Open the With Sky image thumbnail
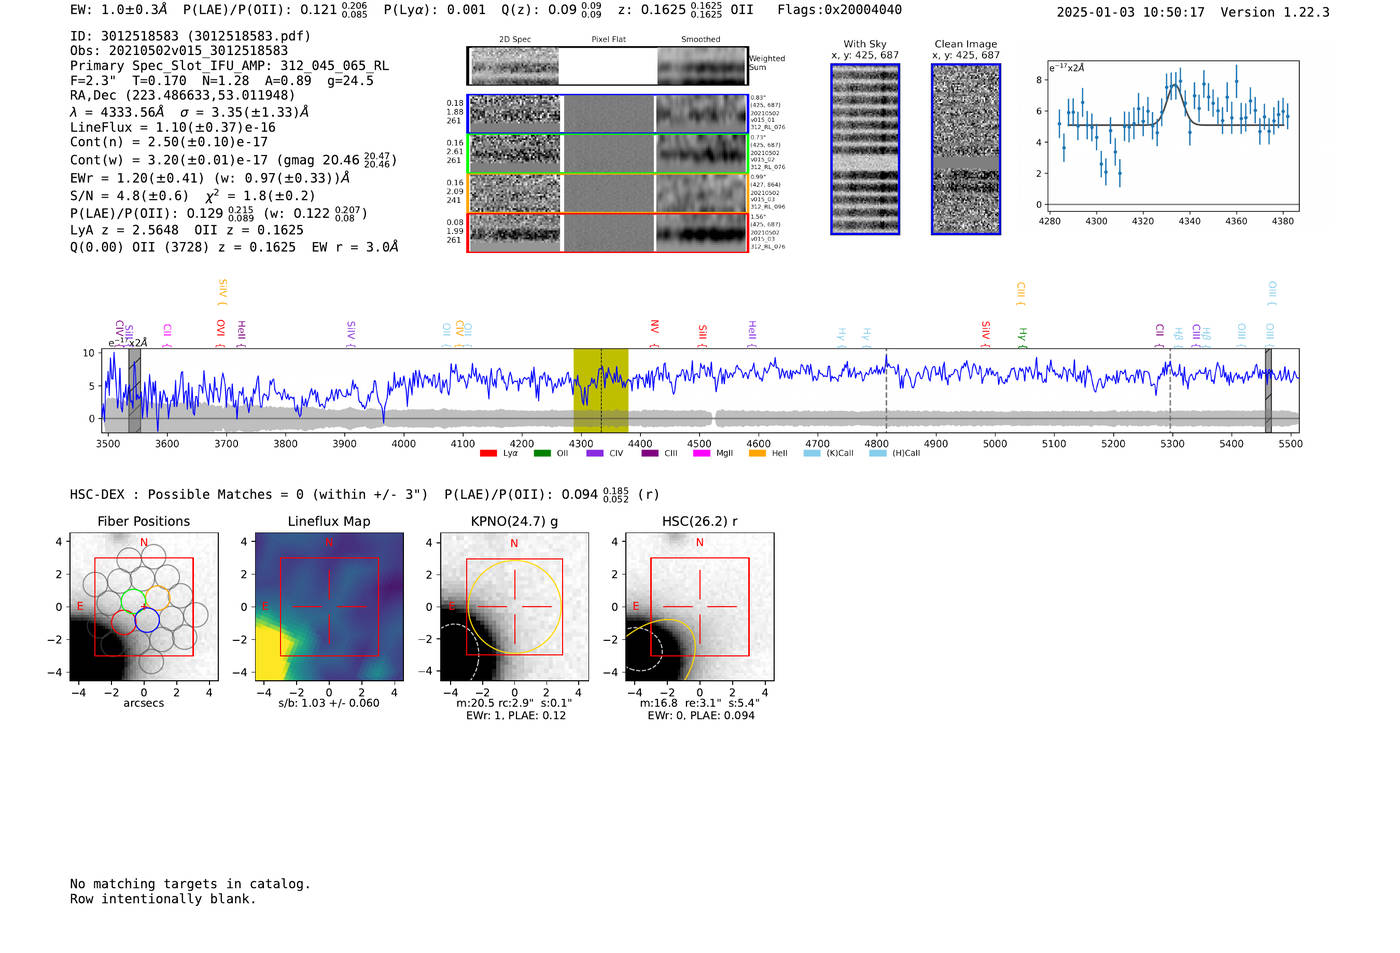Screen dimensions: 1400x953 point(865,149)
